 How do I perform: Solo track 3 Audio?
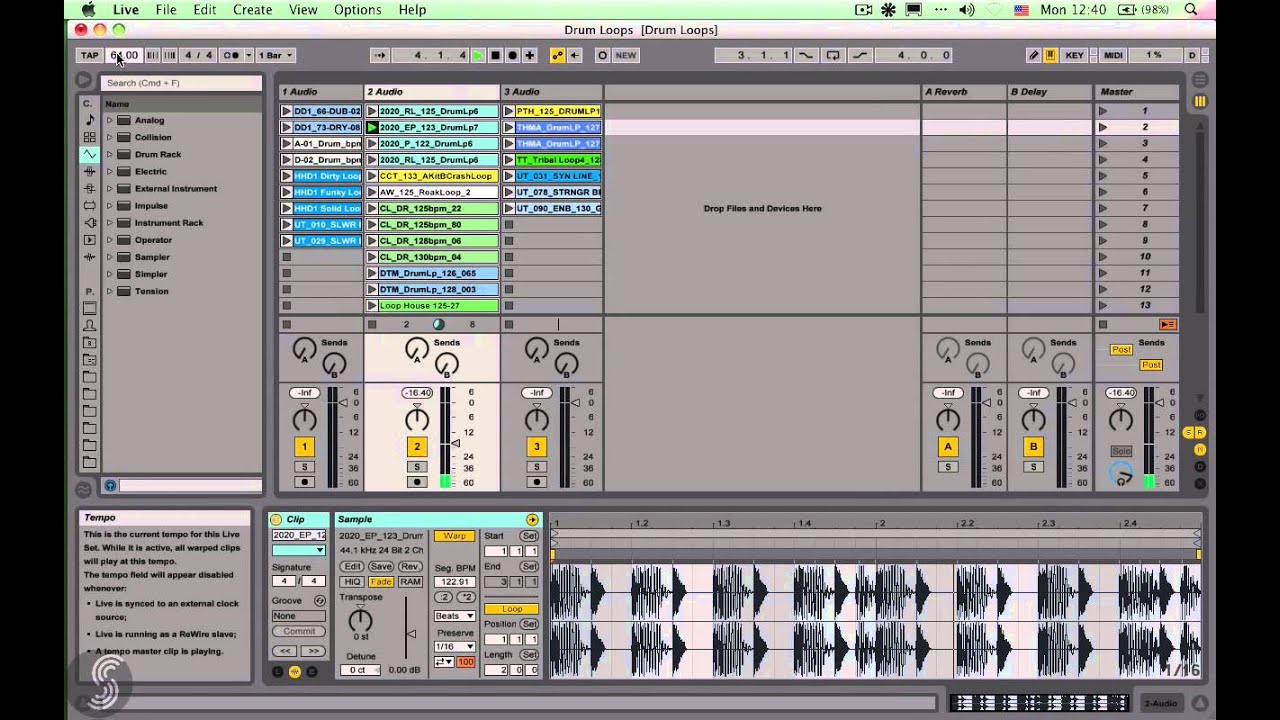pos(537,467)
